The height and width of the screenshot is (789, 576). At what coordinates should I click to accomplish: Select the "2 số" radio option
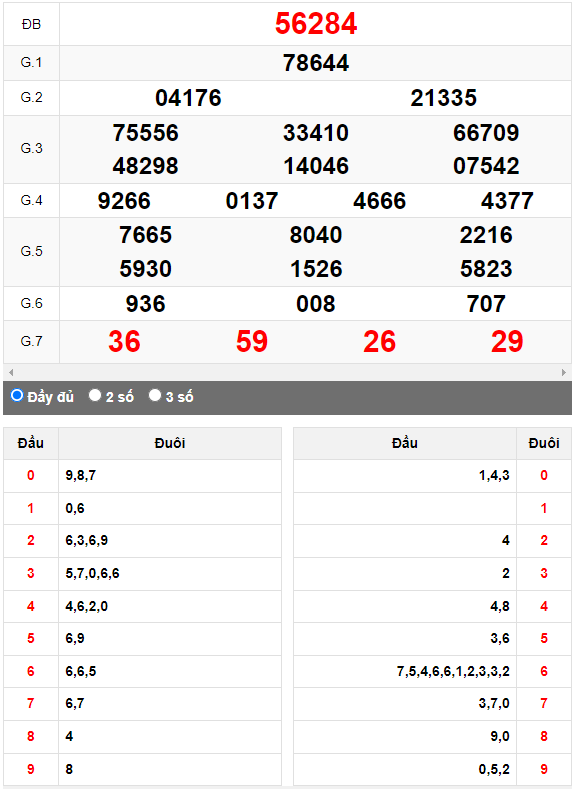point(95,396)
